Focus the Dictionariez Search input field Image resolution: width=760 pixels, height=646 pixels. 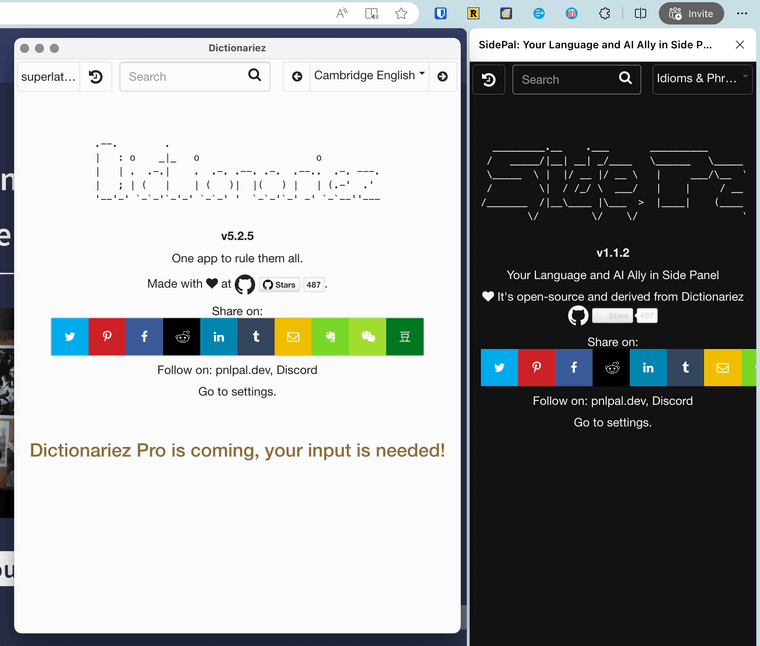(x=195, y=77)
